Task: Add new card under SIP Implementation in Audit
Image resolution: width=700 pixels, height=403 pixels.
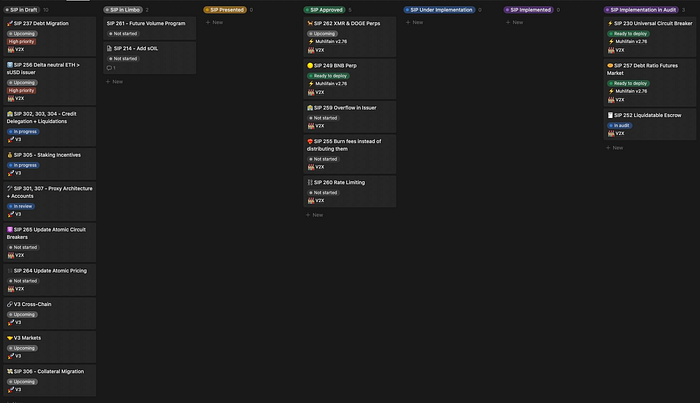Action: coord(614,148)
